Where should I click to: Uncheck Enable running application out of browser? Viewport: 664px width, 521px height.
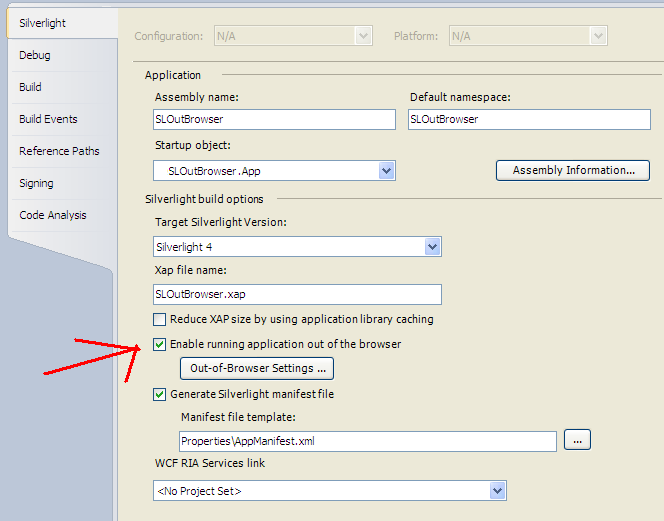point(159,345)
